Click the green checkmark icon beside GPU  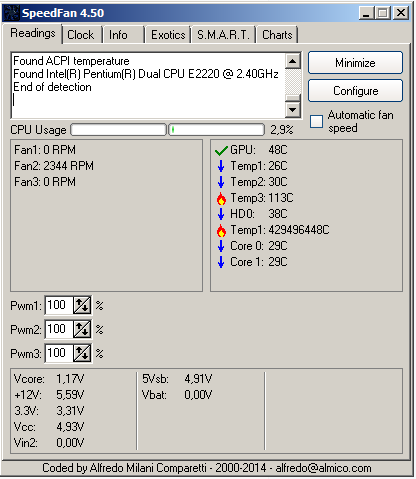pyautogui.click(x=221, y=151)
